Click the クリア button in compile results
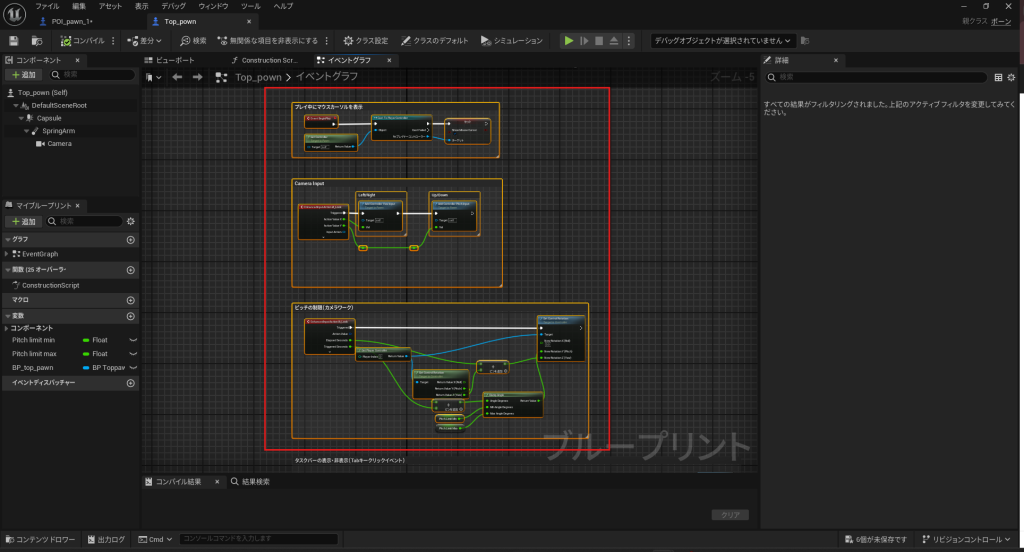 729,515
